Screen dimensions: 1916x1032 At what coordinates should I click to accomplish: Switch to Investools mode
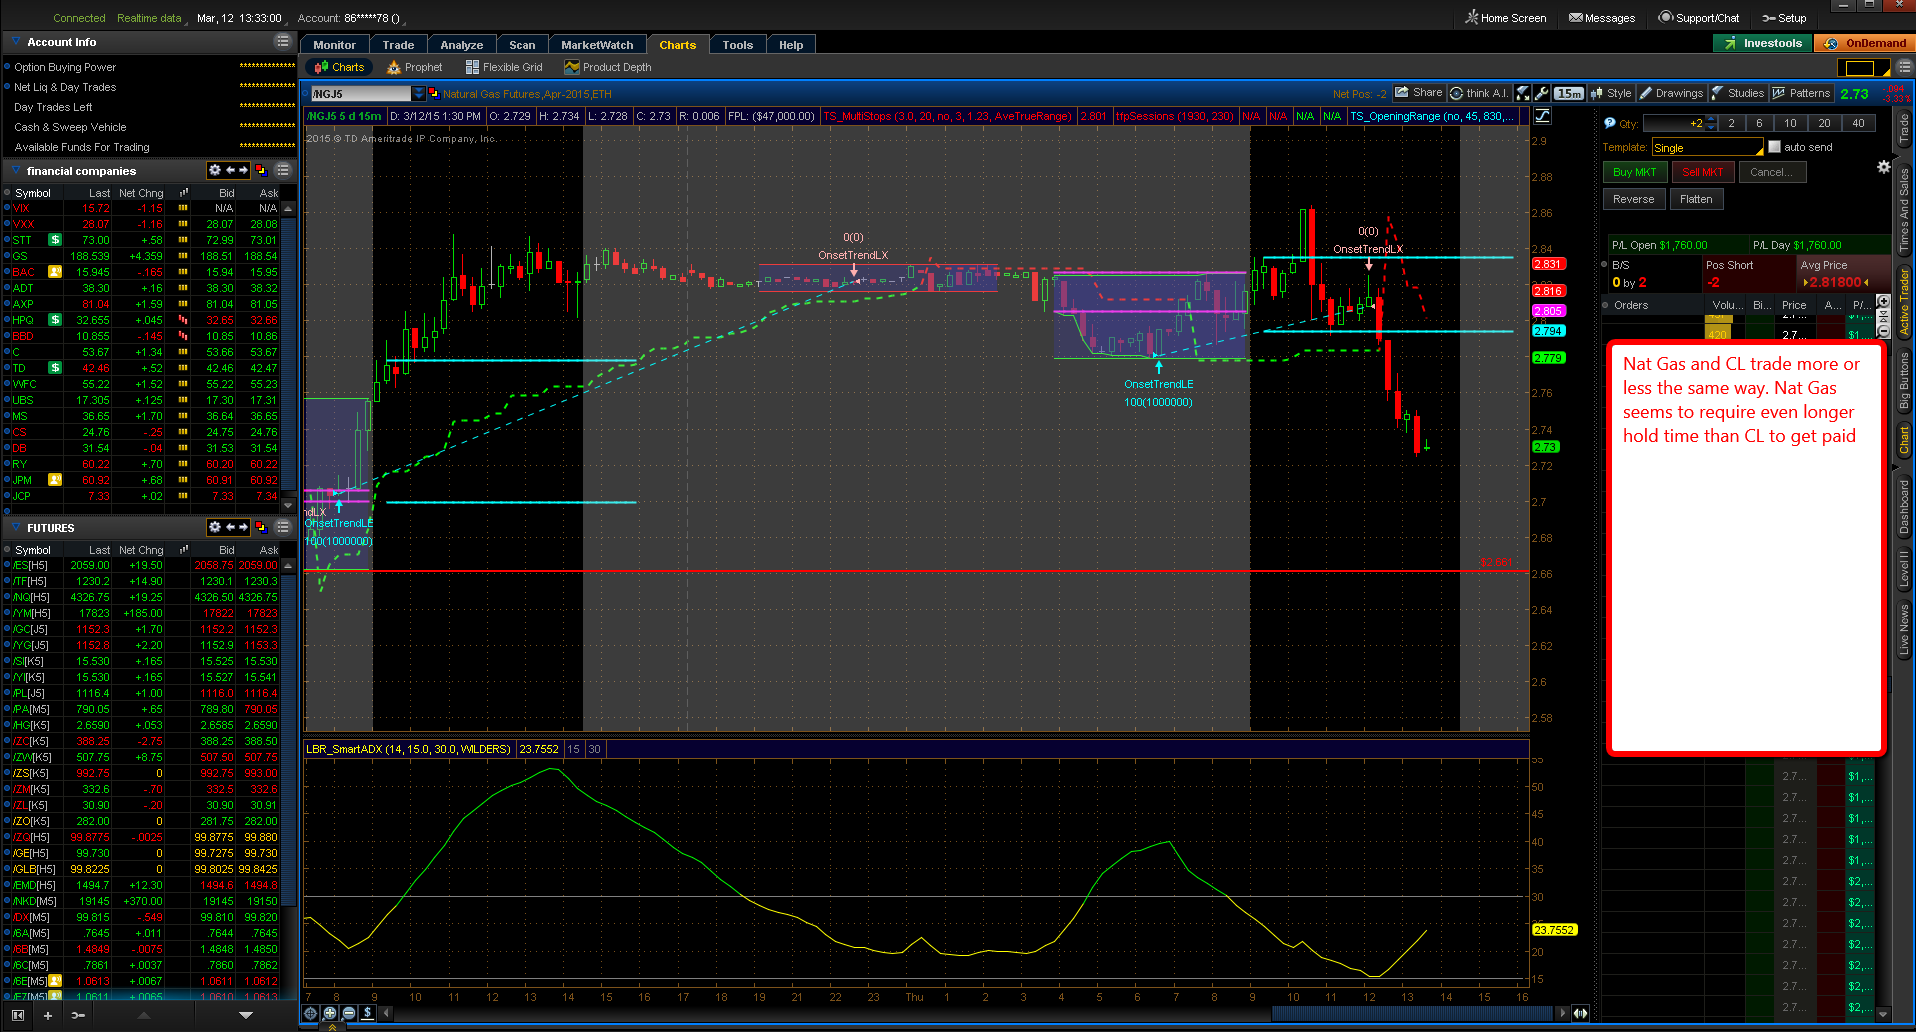point(1763,43)
